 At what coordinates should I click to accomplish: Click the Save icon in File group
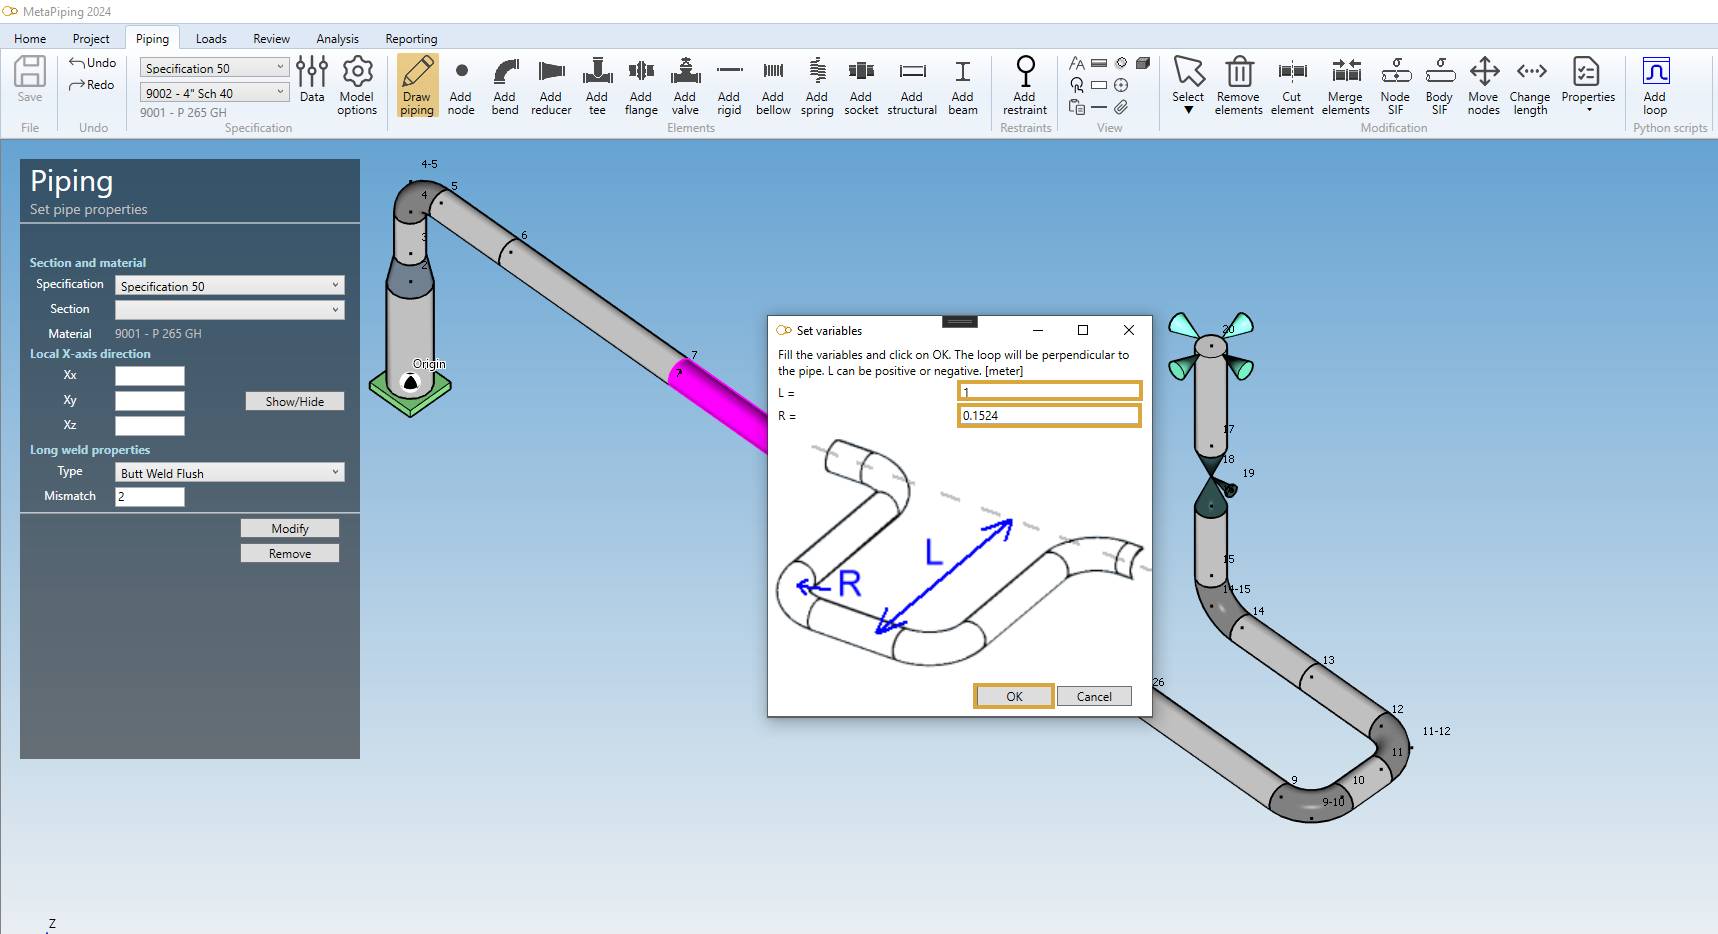[x=30, y=79]
